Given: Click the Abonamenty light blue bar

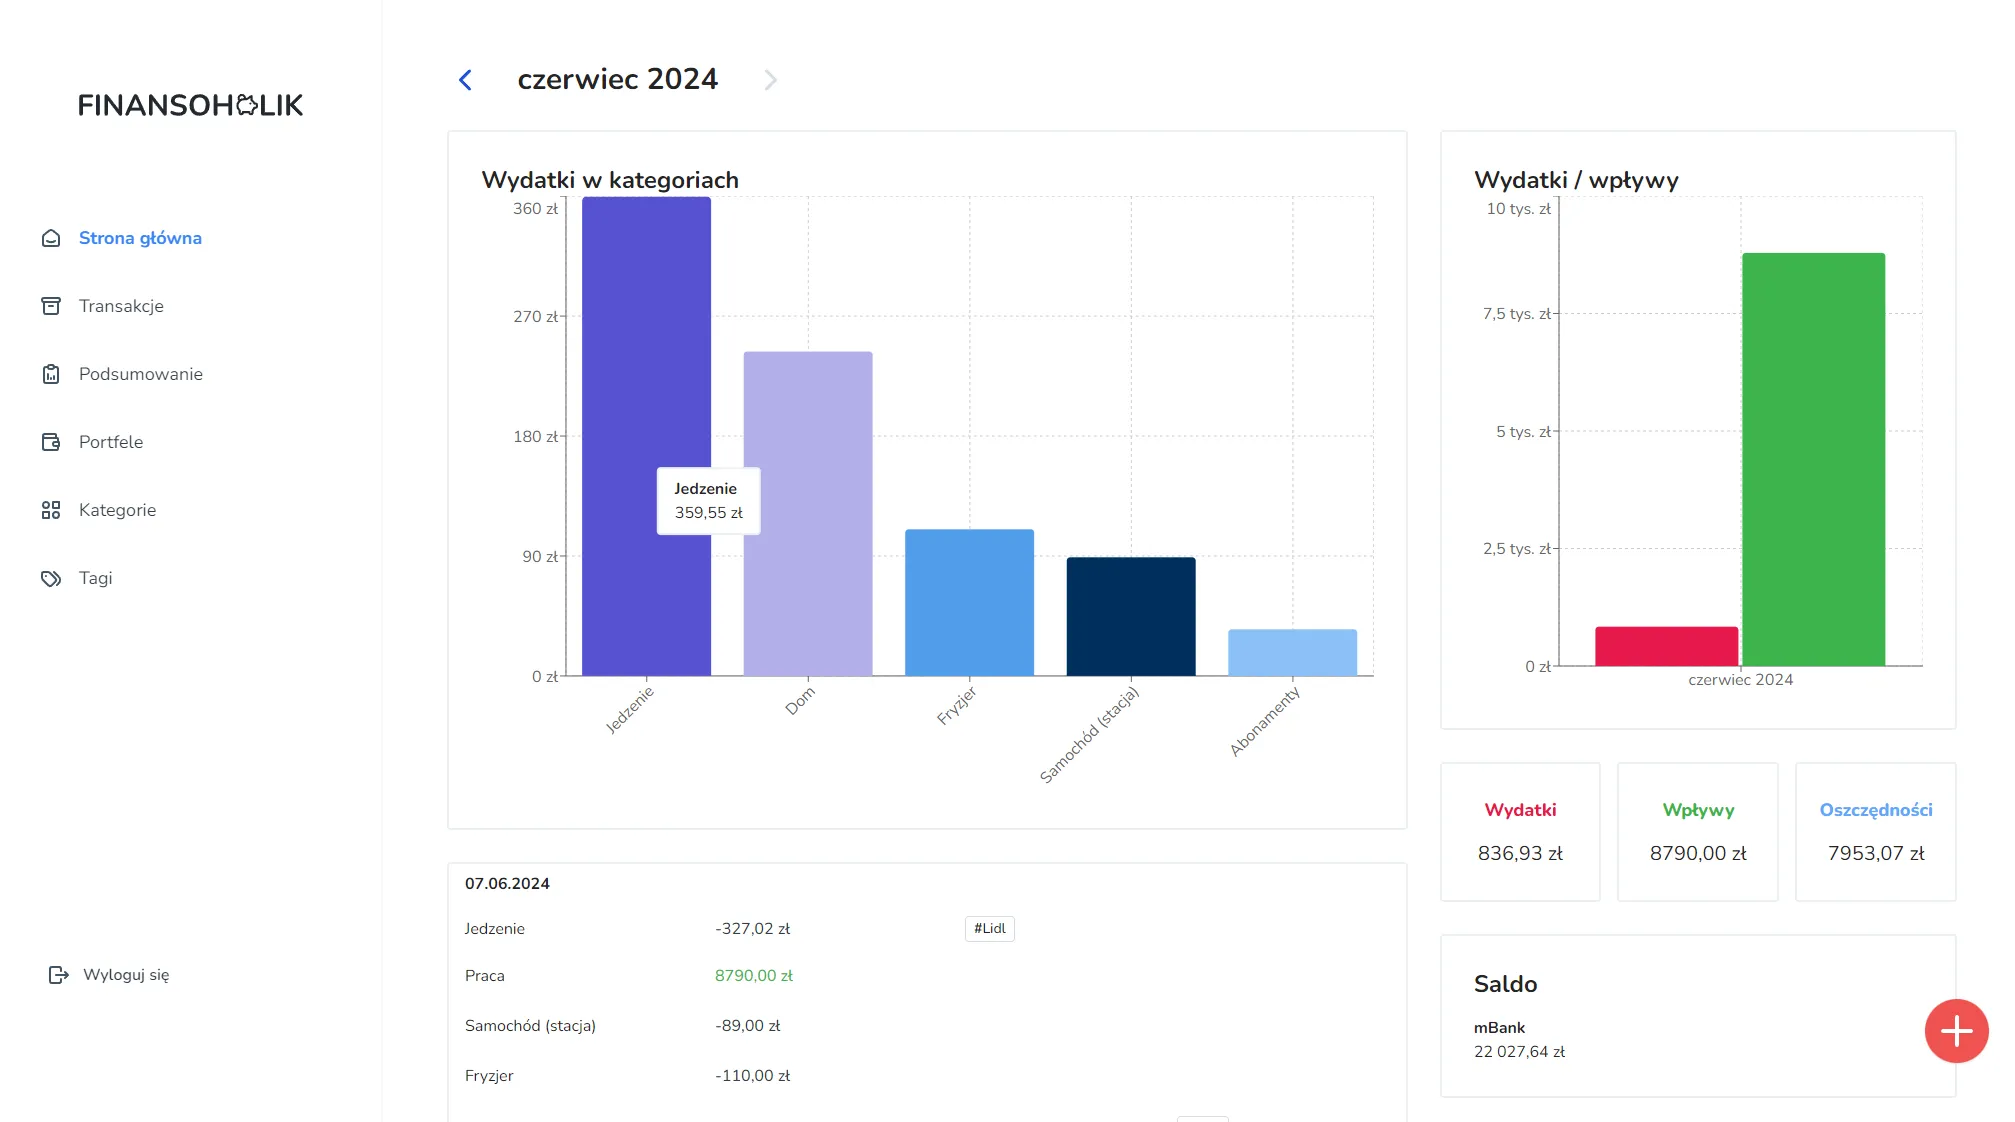Looking at the screenshot, I should (x=1292, y=653).
